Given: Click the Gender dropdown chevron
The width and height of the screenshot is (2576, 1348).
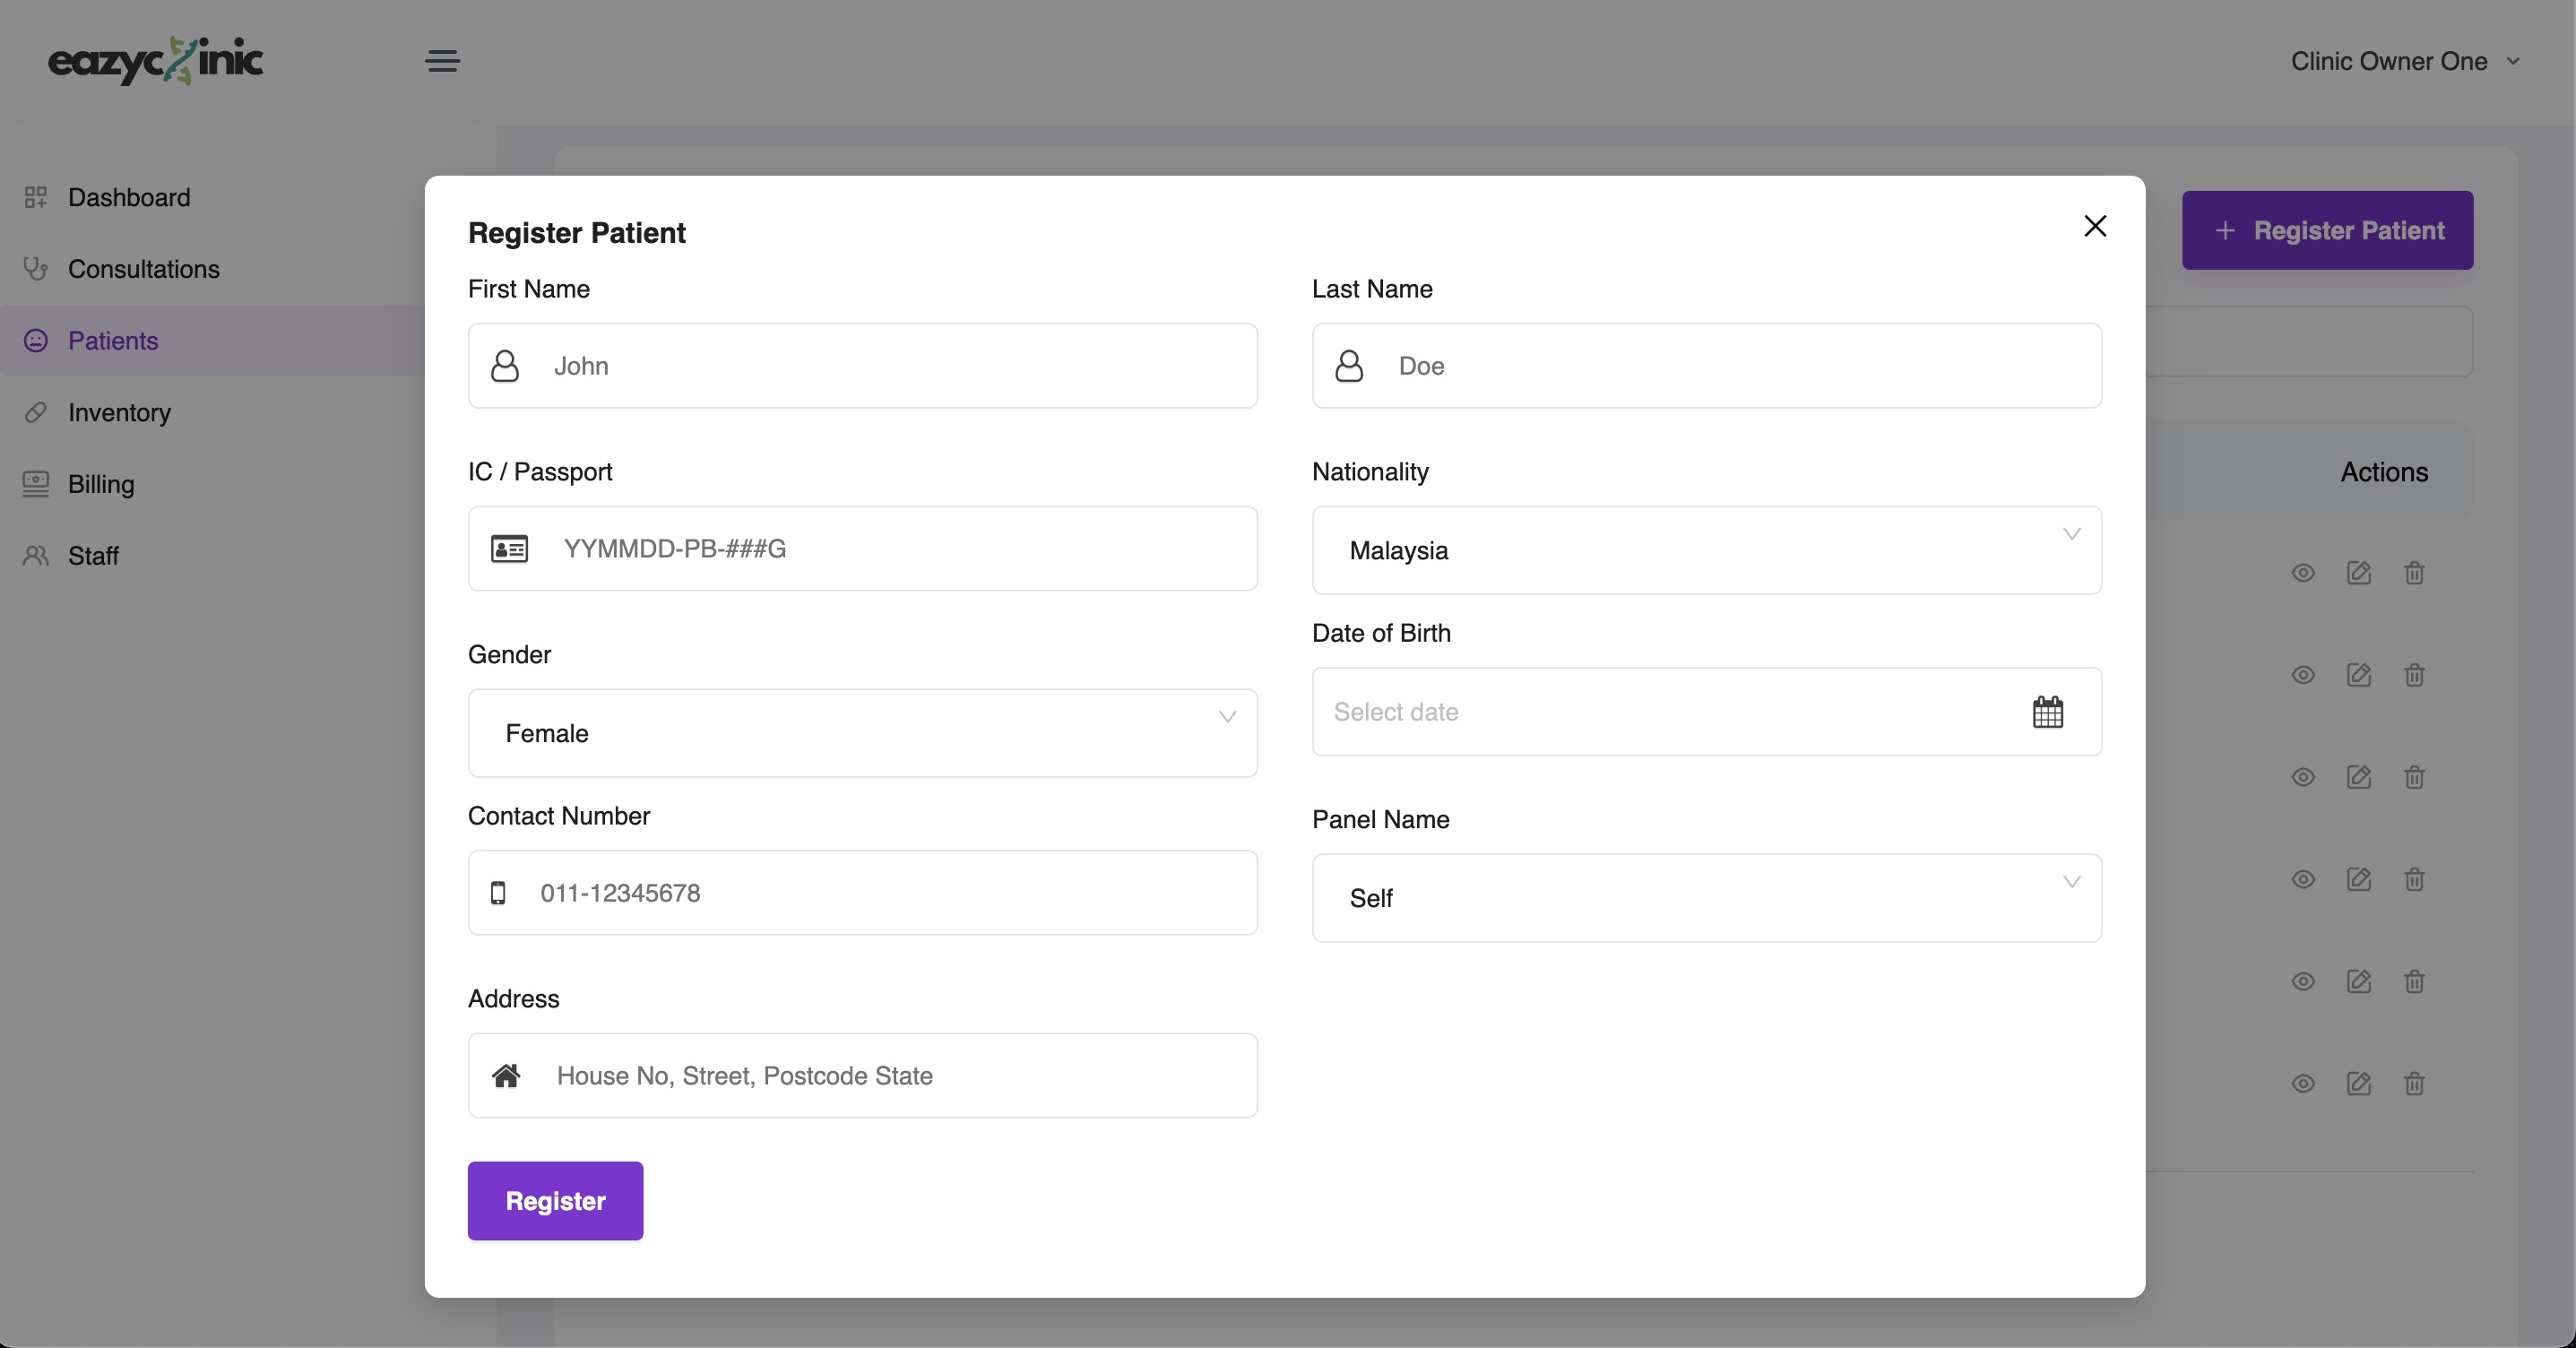Looking at the screenshot, I should pos(1227,717).
